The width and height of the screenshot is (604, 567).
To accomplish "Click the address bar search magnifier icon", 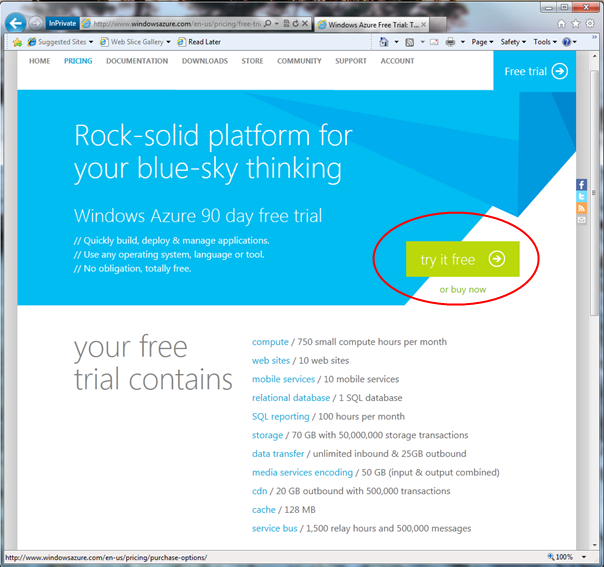I will (267, 23).
